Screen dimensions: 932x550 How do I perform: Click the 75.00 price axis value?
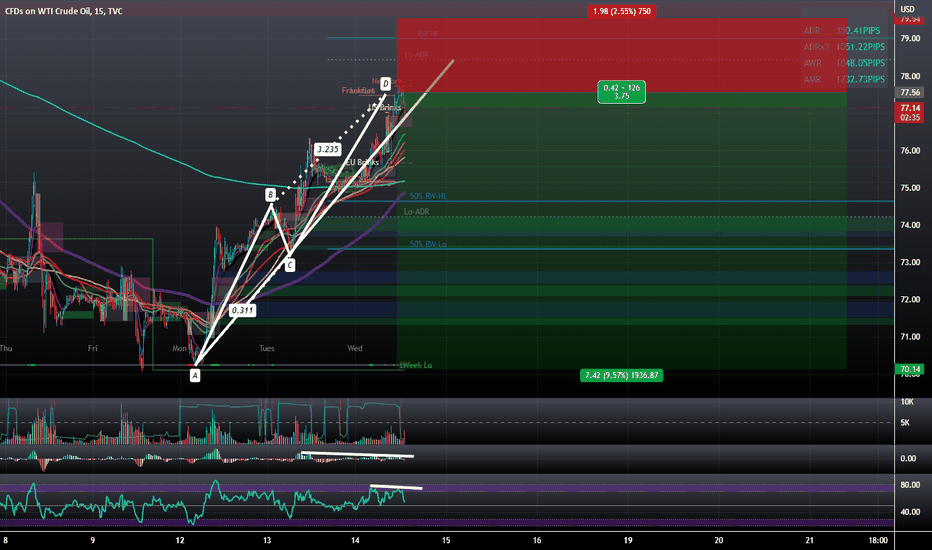pyautogui.click(x=910, y=187)
